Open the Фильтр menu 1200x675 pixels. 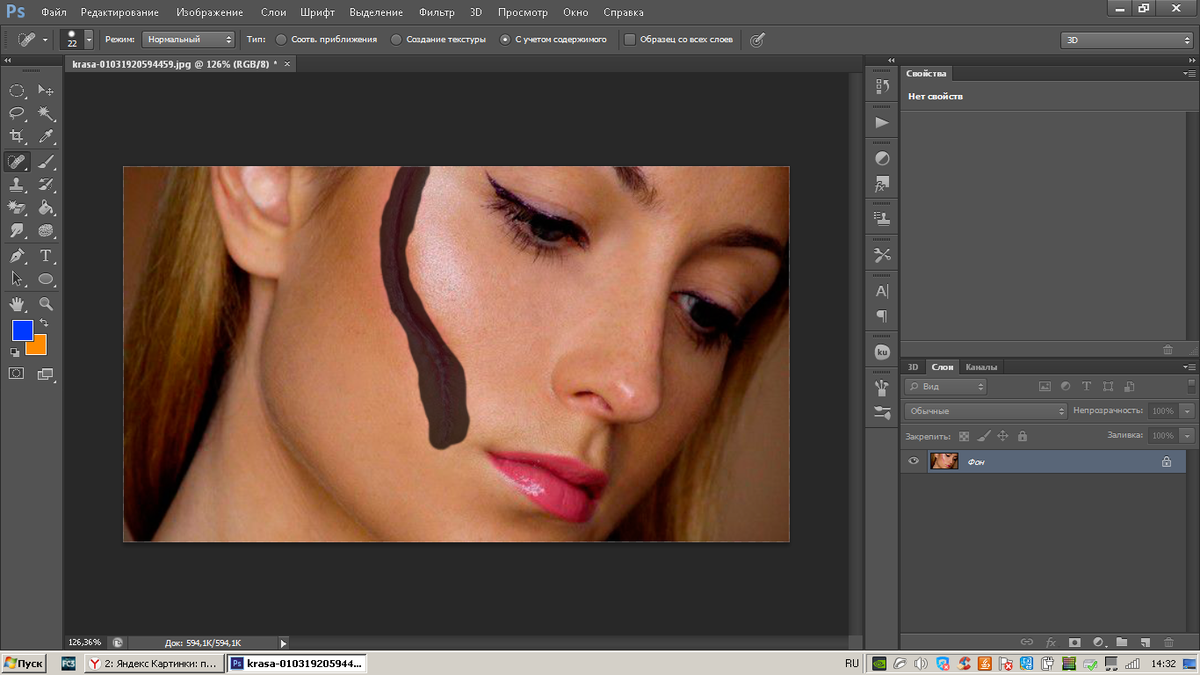click(x=436, y=13)
